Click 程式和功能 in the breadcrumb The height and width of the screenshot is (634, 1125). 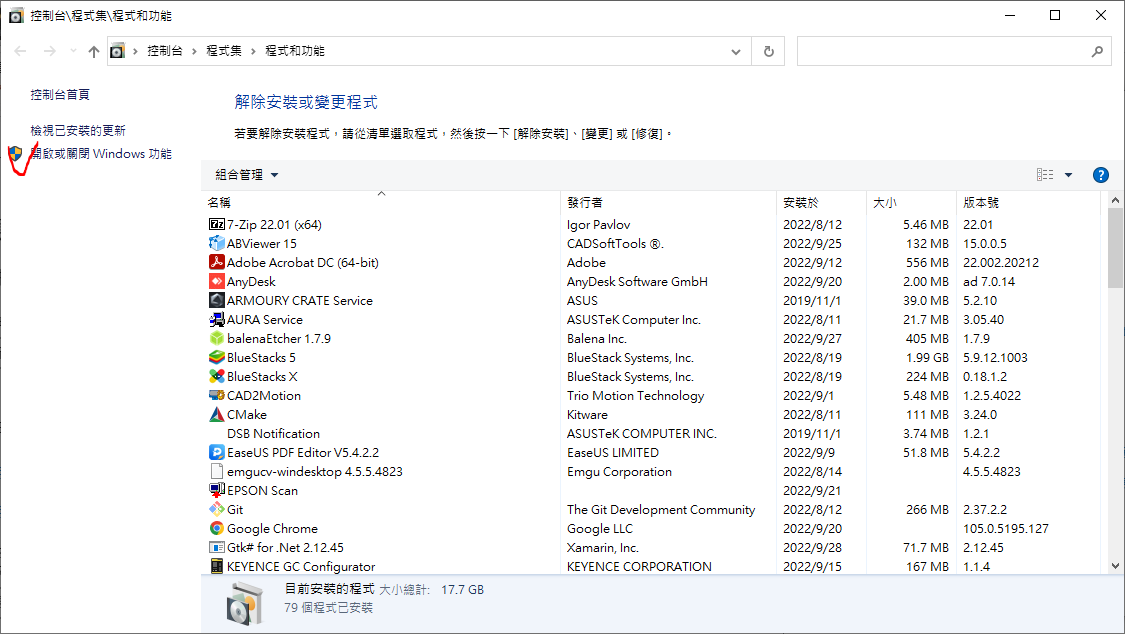[x=295, y=51]
